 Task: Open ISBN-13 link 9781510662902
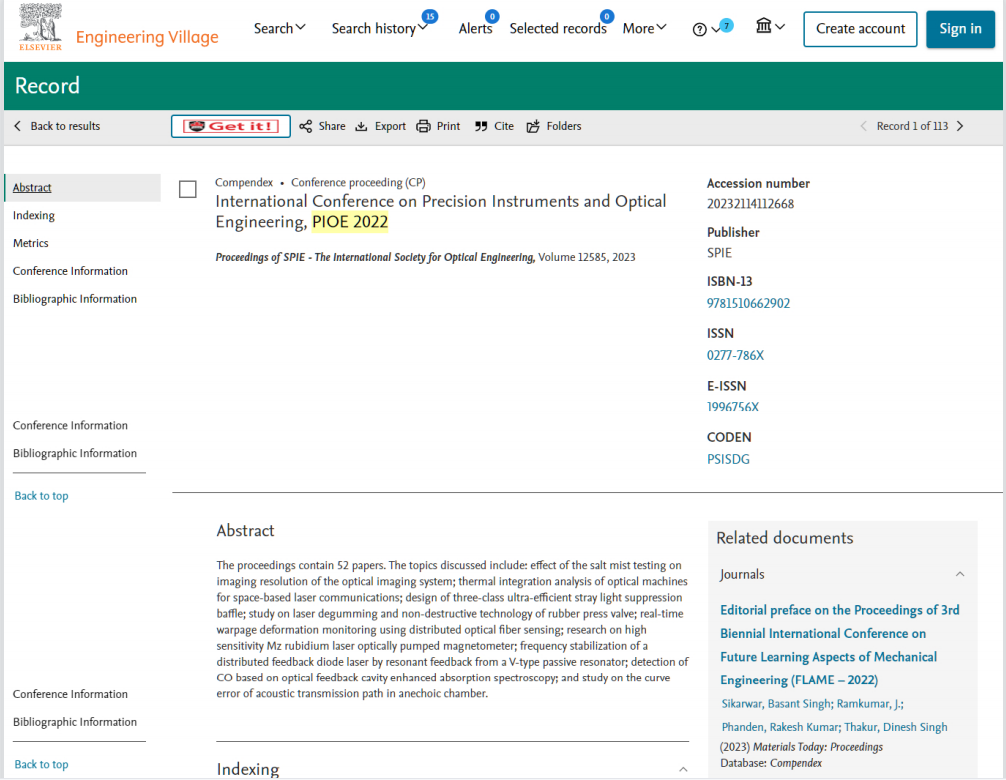coord(748,303)
